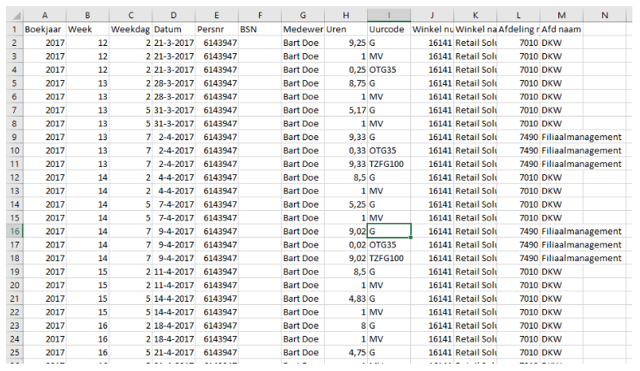The image size is (640, 371).
Task: Click the Weekdag header cell
Action: coord(131,29)
